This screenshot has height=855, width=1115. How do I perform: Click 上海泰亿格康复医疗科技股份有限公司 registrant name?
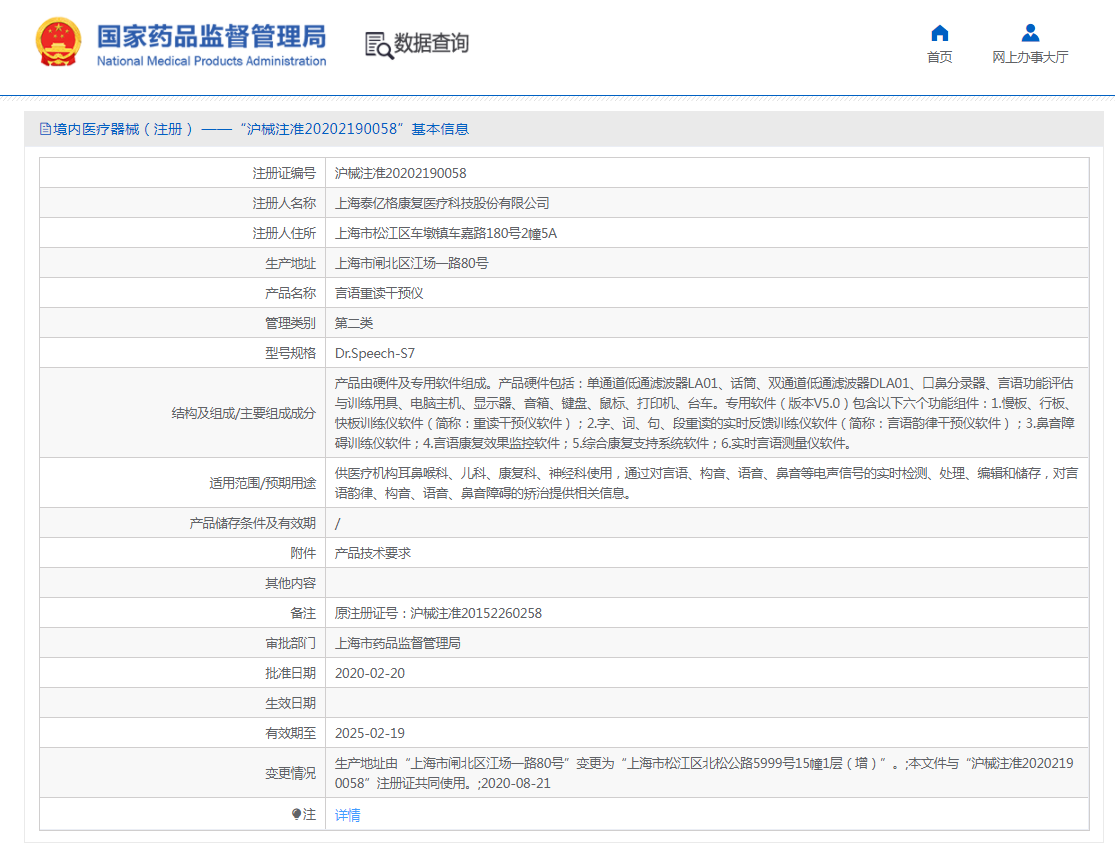point(442,203)
